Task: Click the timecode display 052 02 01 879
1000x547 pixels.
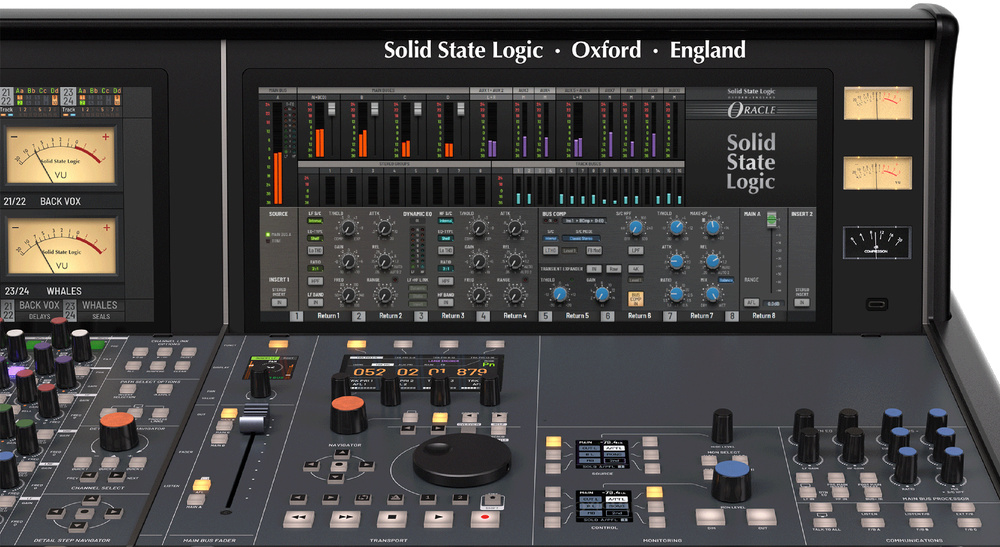Action: click(420, 372)
